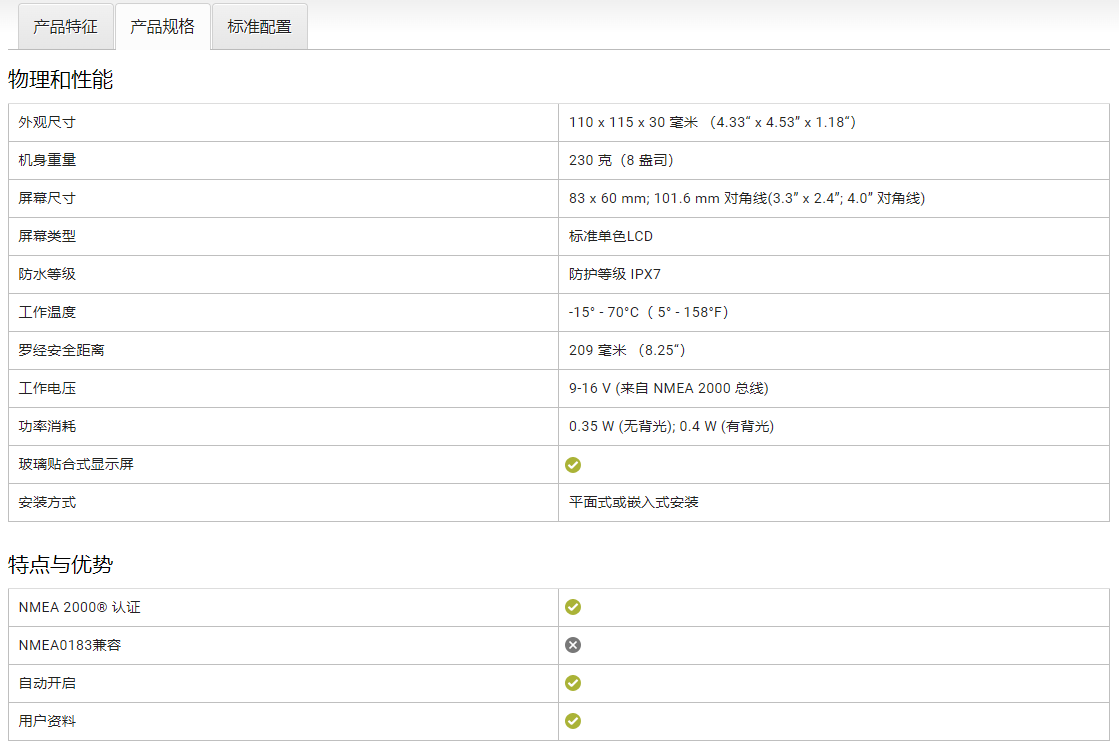Click the green check icon for 玻璃贴合式显示屏

pos(573,465)
